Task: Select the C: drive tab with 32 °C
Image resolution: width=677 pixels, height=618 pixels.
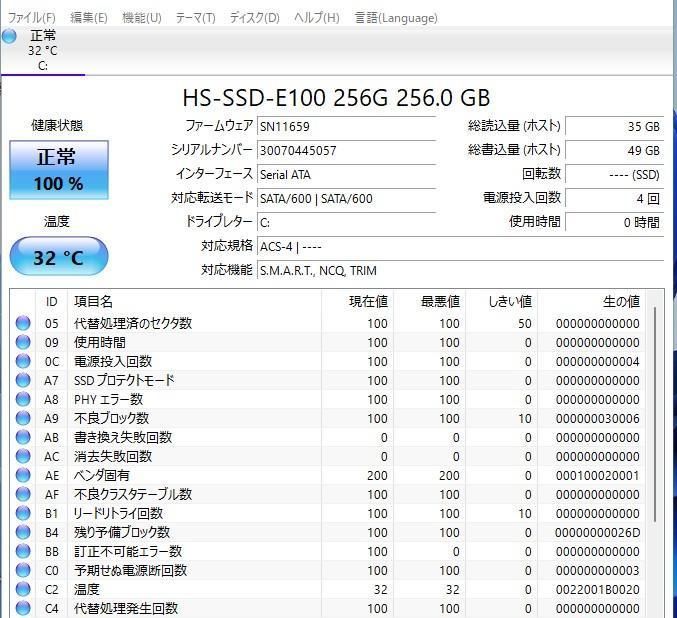Action: [43, 51]
